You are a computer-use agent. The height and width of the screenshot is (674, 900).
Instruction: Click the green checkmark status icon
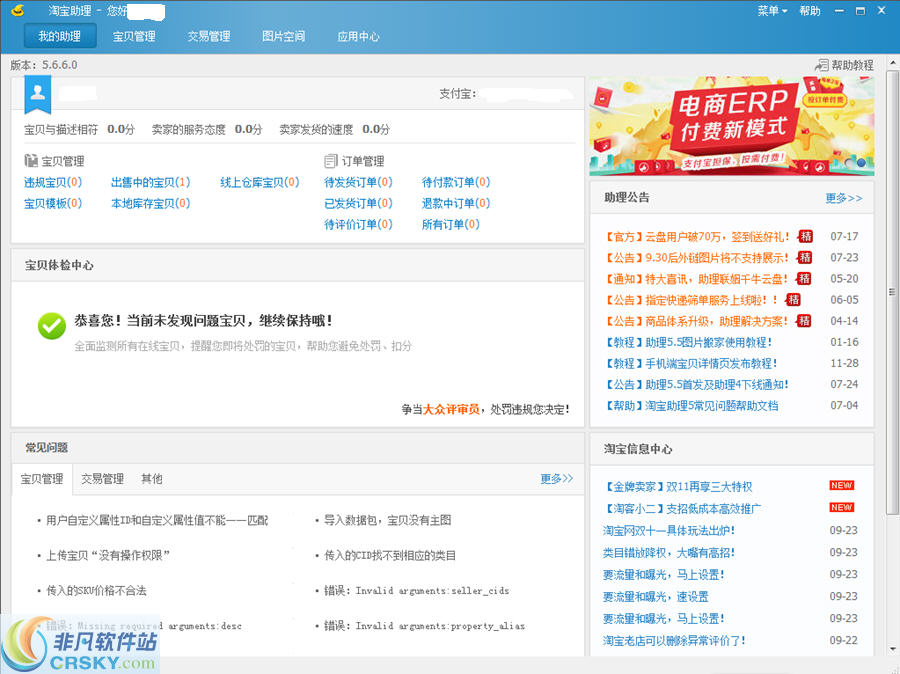tap(52, 326)
